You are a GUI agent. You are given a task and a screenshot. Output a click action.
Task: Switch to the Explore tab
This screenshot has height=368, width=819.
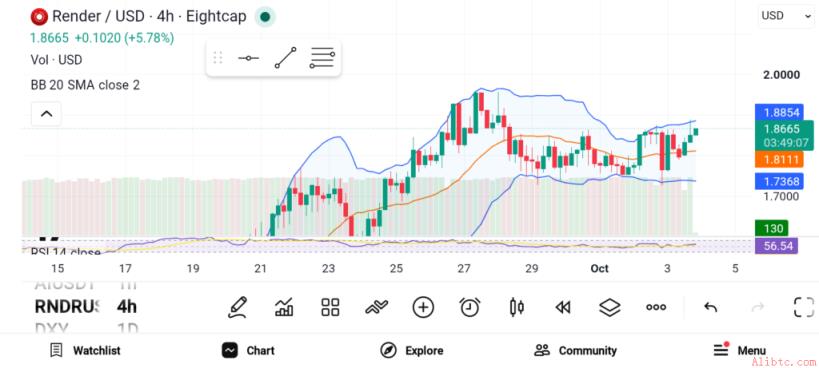point(412,351)
